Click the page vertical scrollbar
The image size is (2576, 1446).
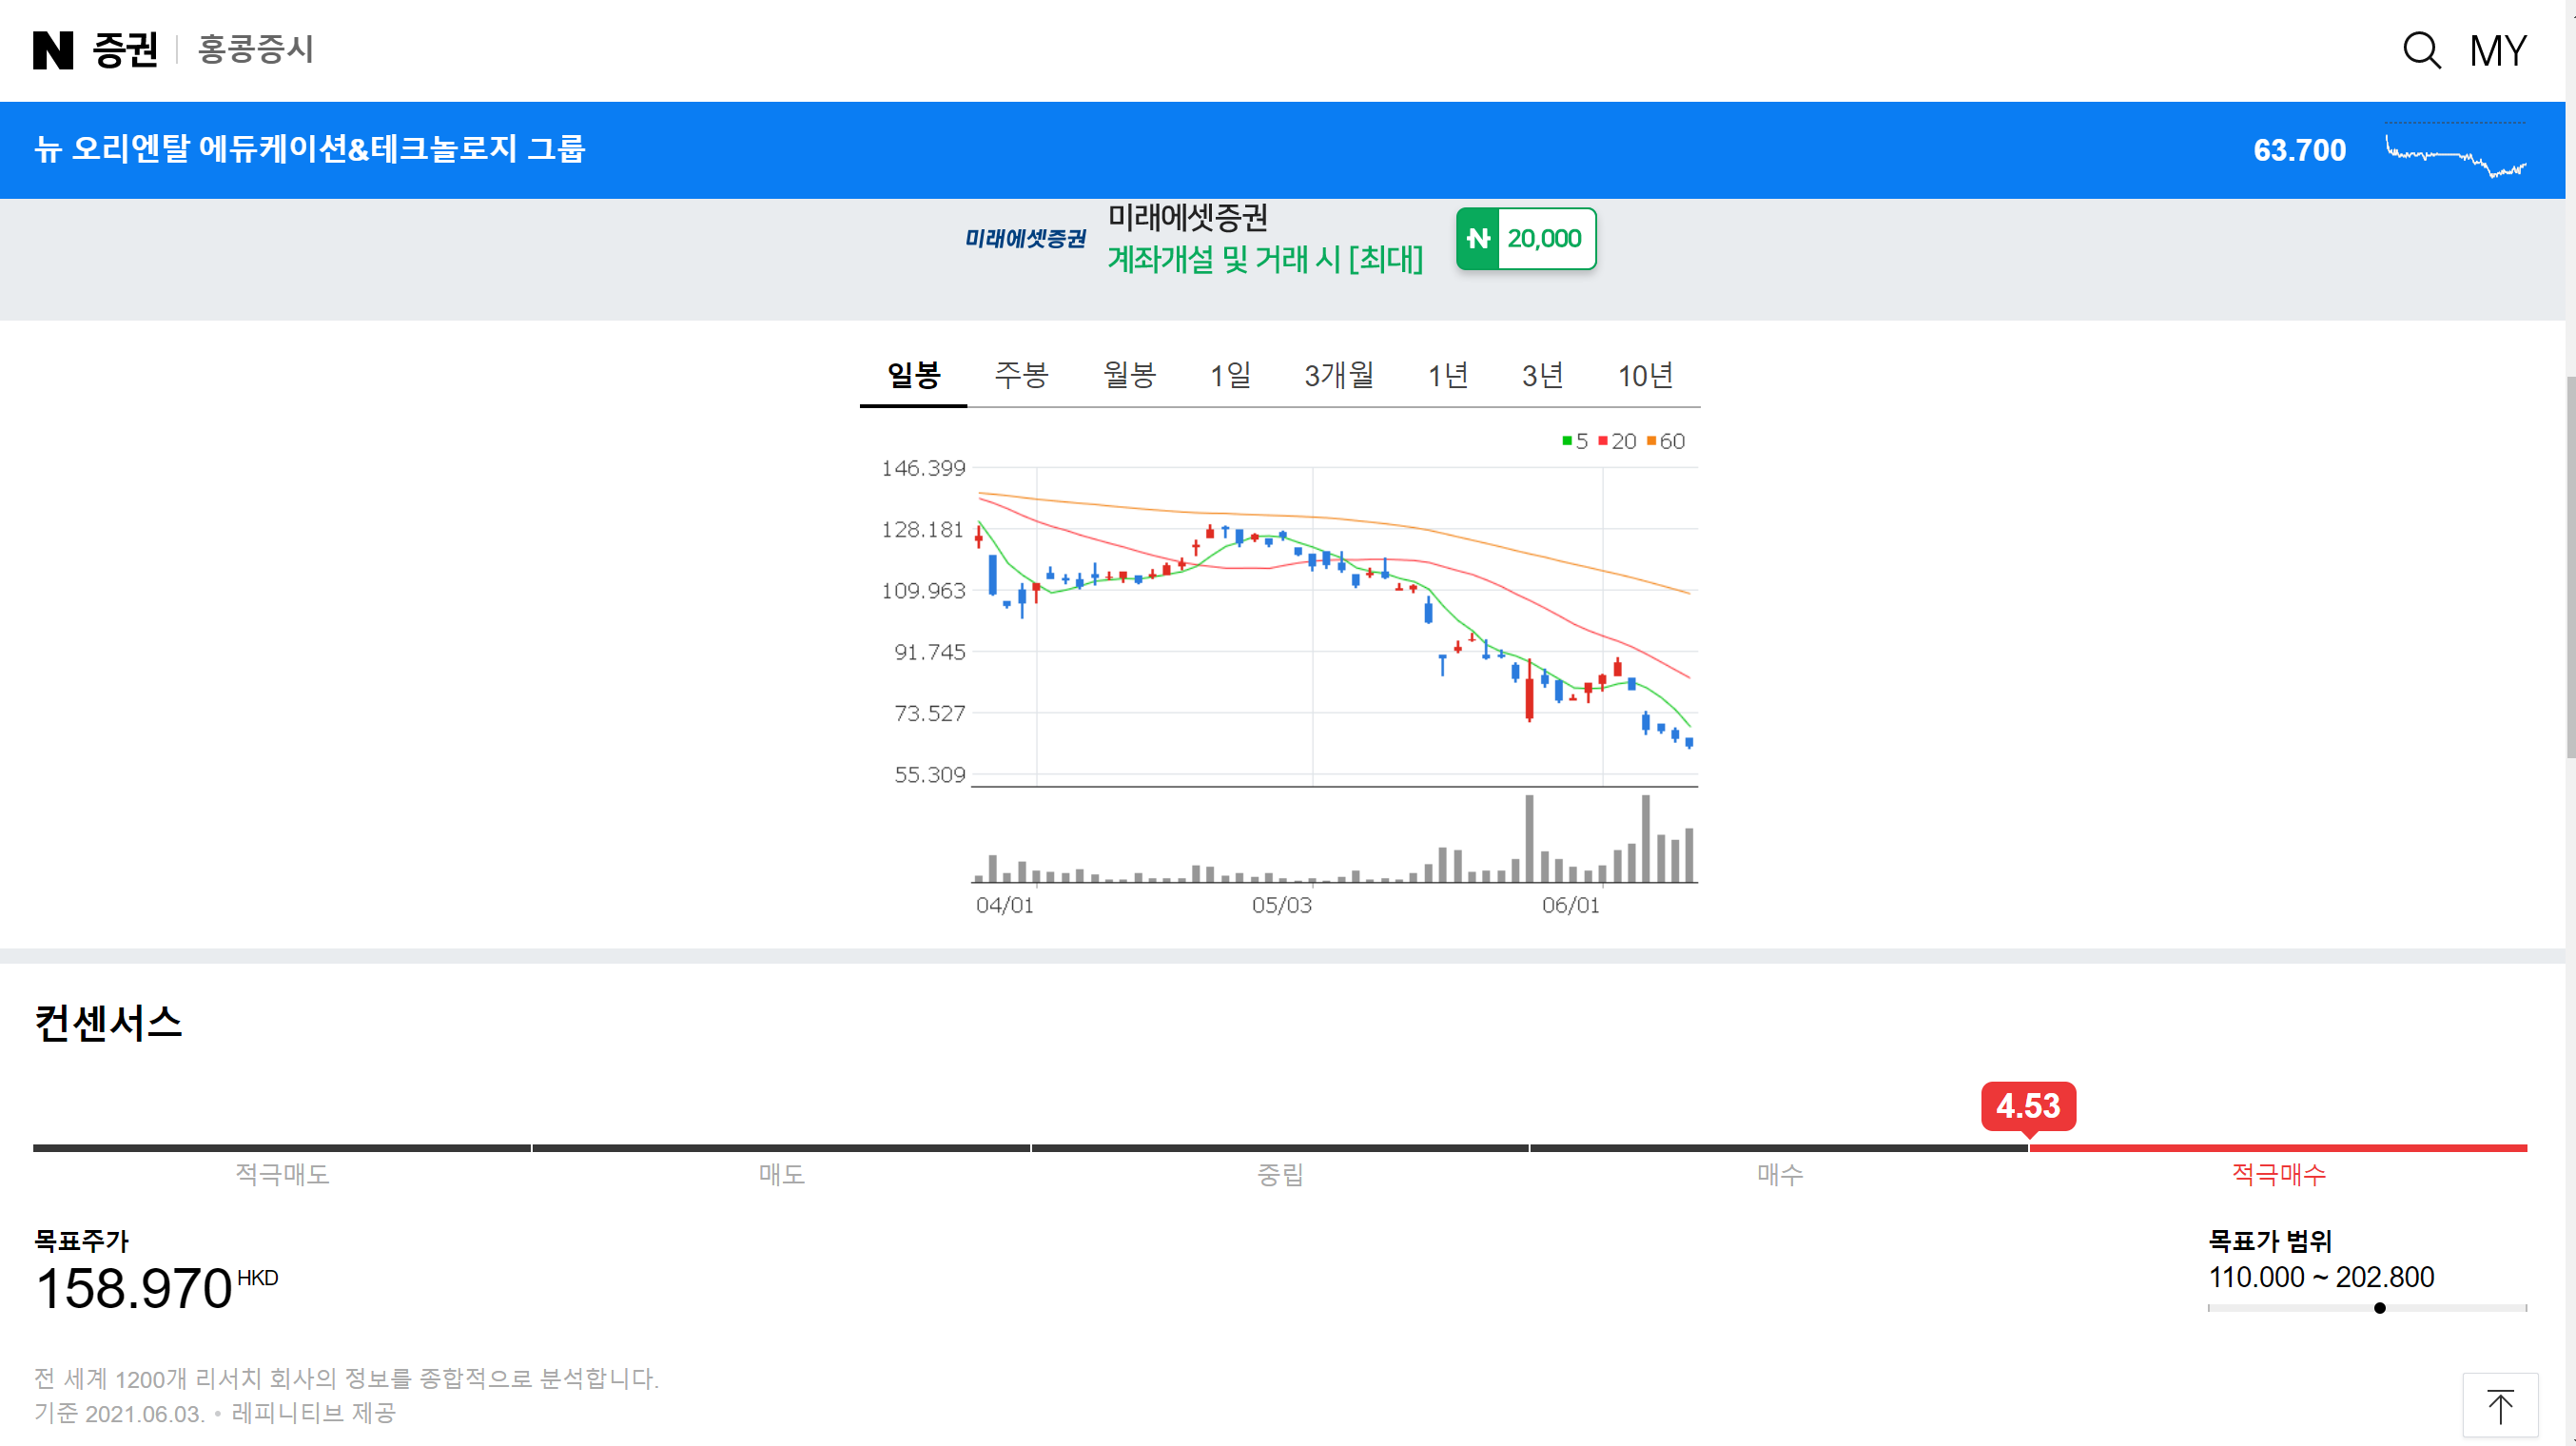[2570, 567]
